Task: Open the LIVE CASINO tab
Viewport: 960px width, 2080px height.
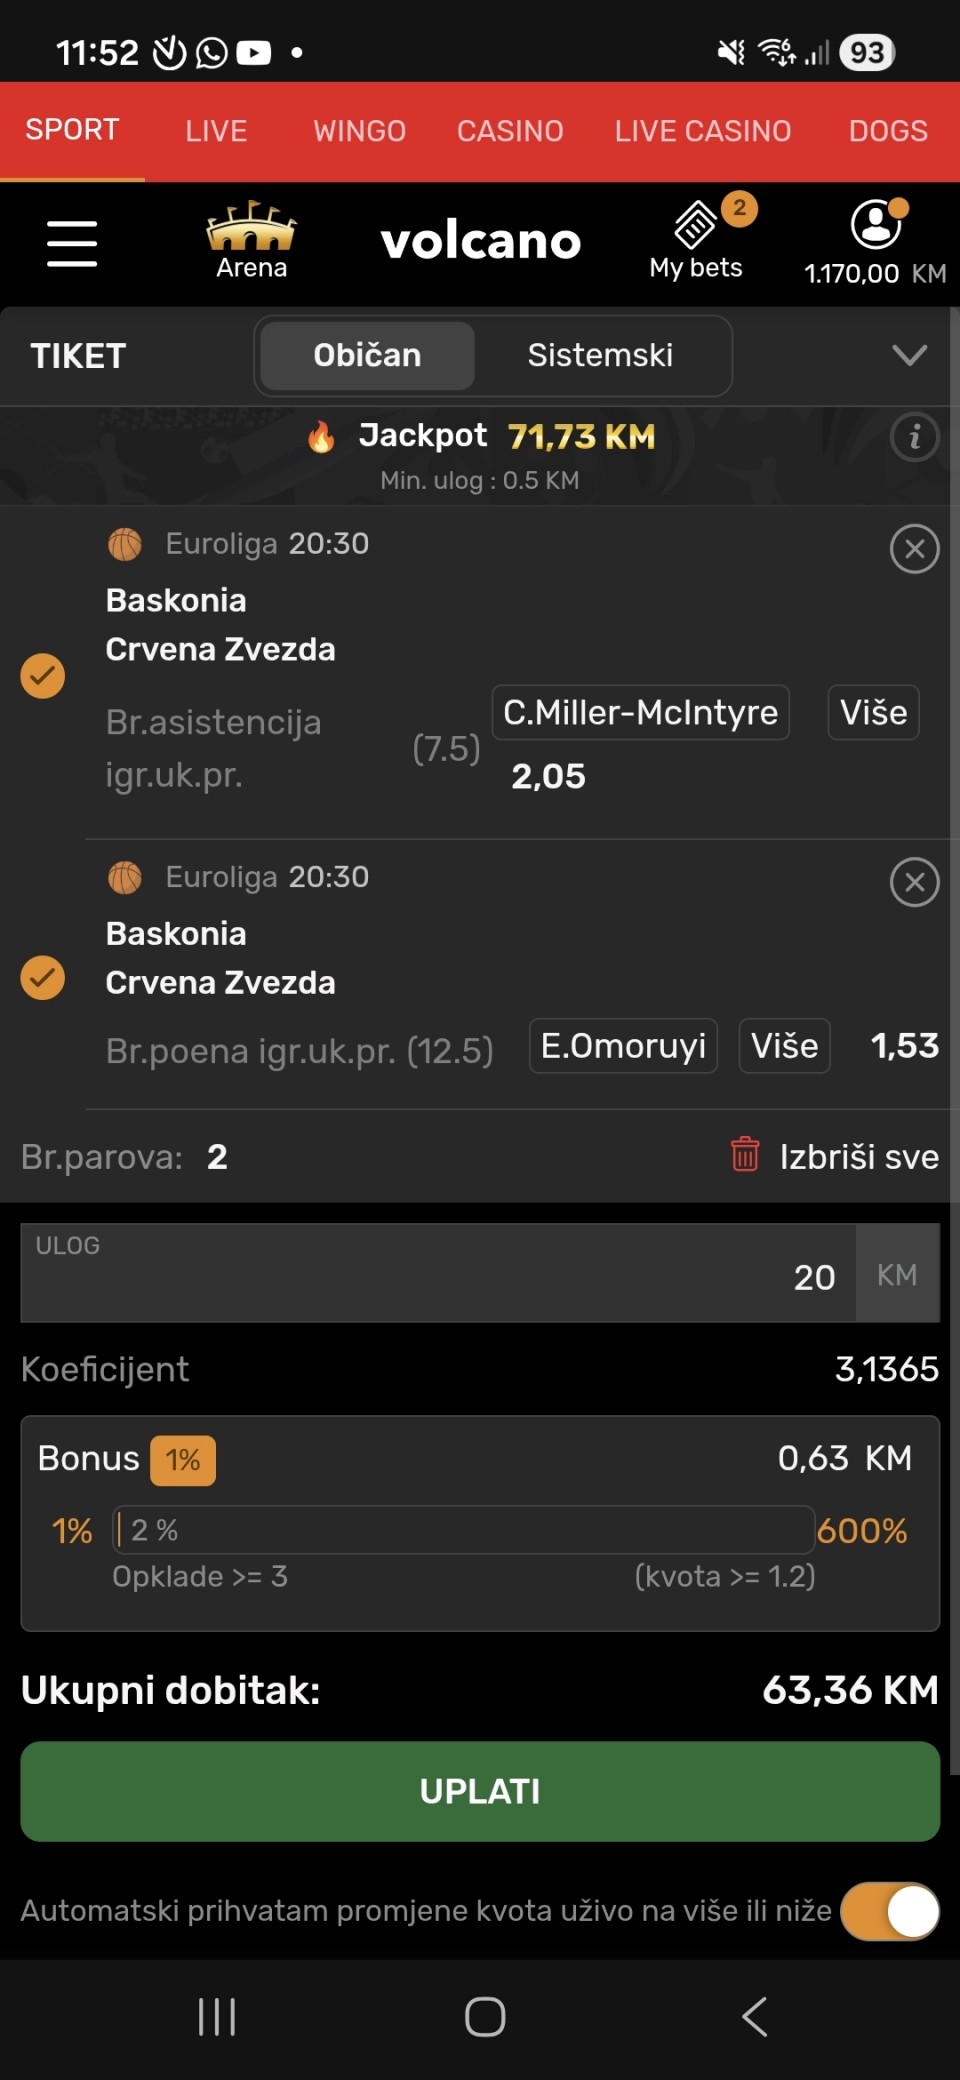Action: 702,131
